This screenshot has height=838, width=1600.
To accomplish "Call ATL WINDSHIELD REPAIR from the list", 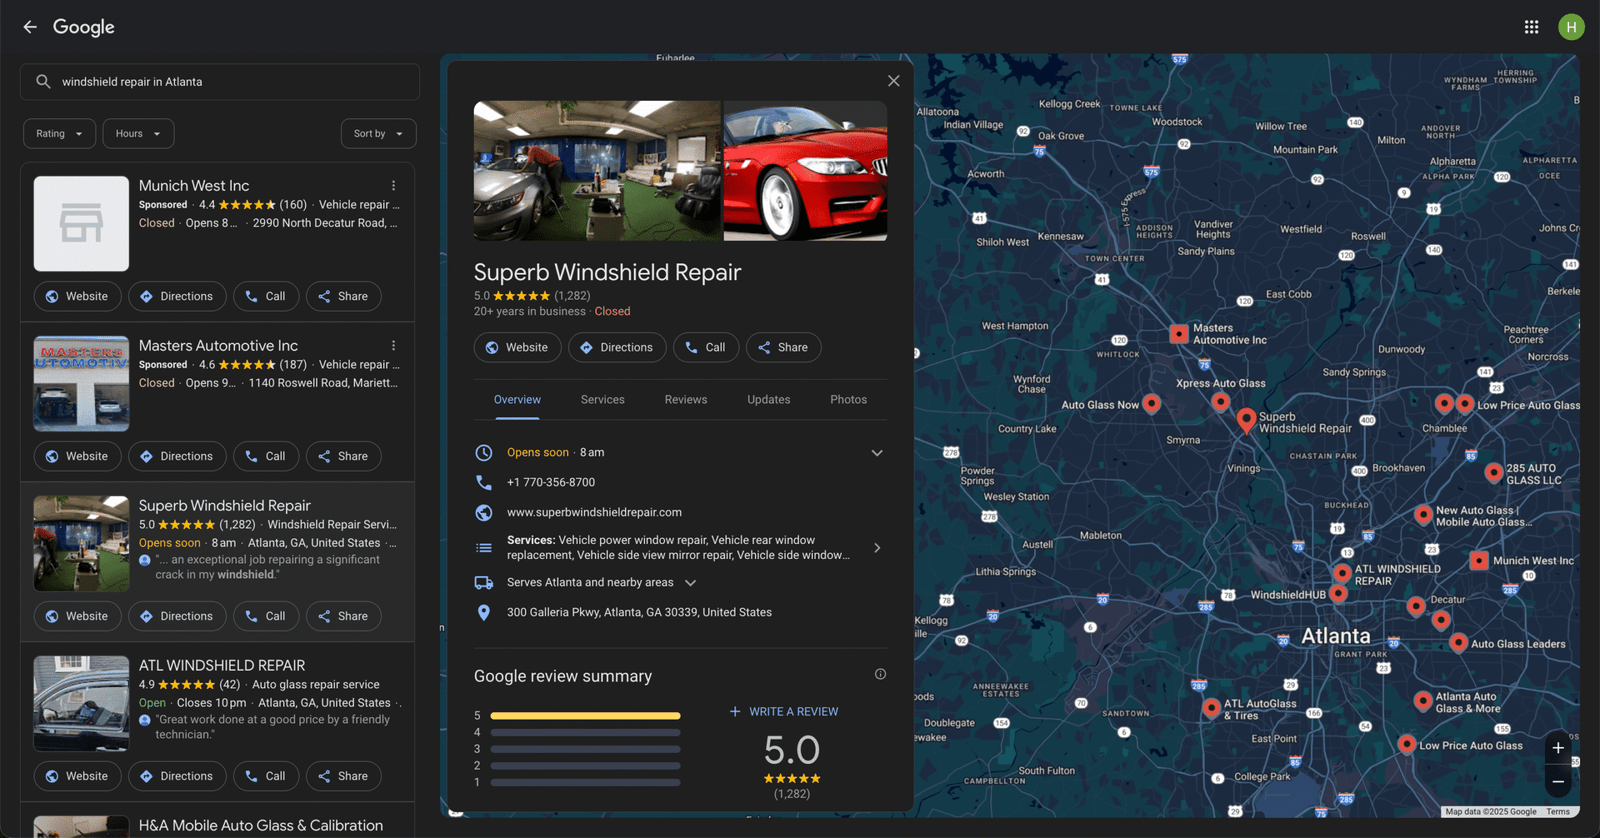I will point(266,777).
